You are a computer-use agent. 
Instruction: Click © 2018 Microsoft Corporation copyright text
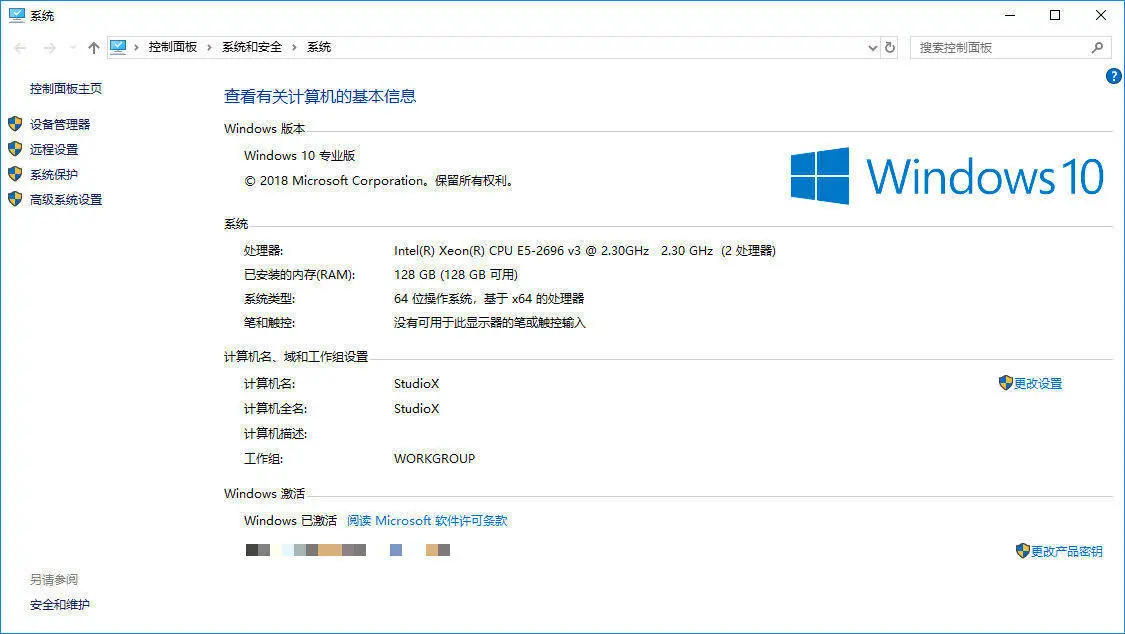tap(380, 181)
